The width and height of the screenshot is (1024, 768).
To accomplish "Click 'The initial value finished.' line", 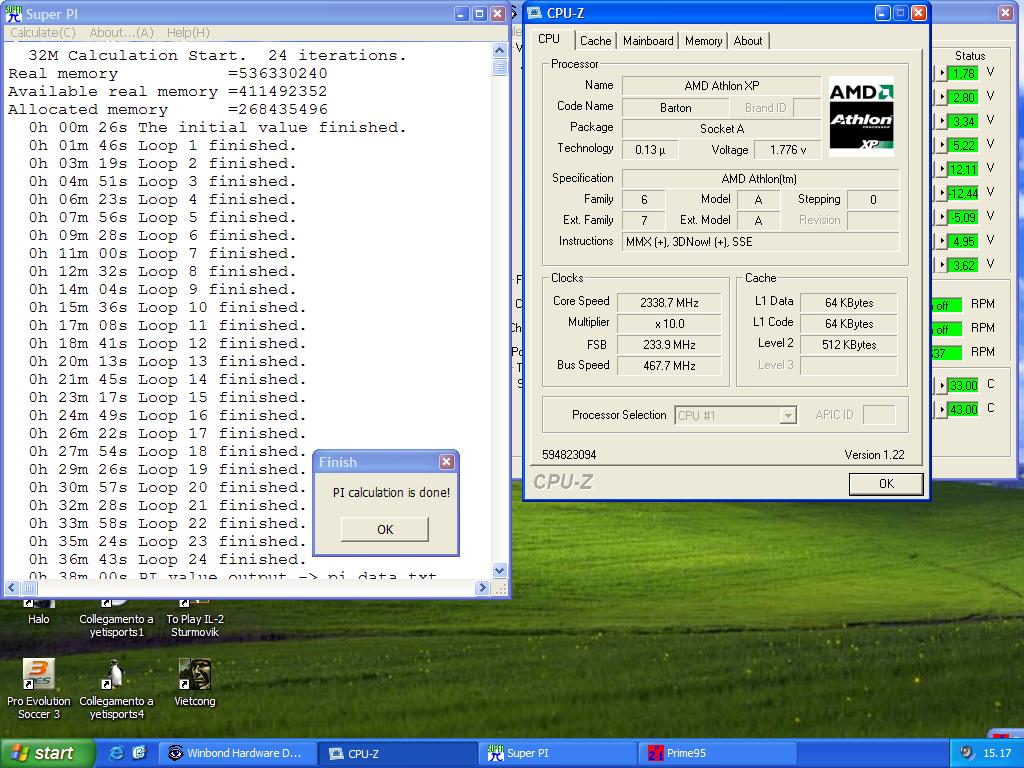I will (x=217, y=127).
